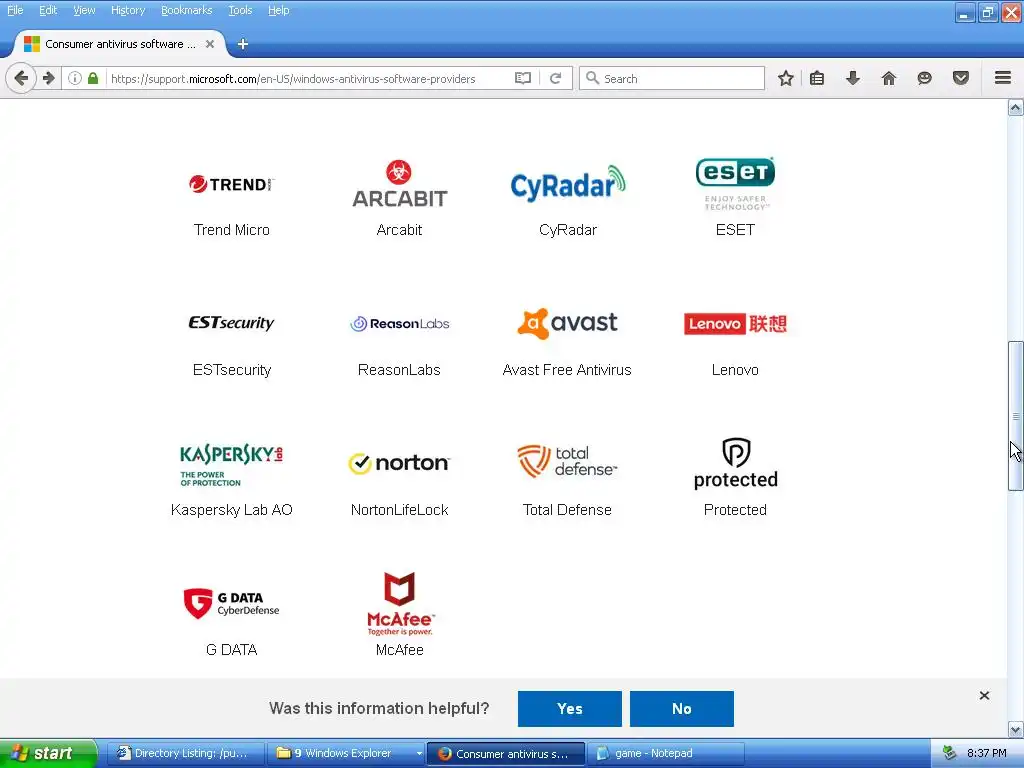Click the ReasonLabs logo
The height and width of the screenshot is (768, 1024).
click(400, 323)
